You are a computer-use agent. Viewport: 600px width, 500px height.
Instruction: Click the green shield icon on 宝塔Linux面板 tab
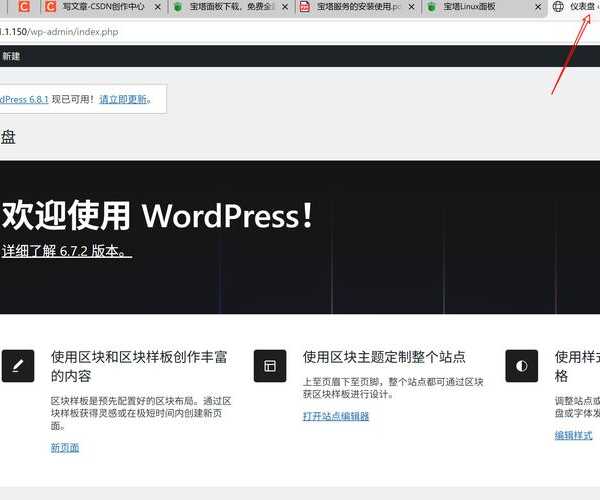pos(431,7)
